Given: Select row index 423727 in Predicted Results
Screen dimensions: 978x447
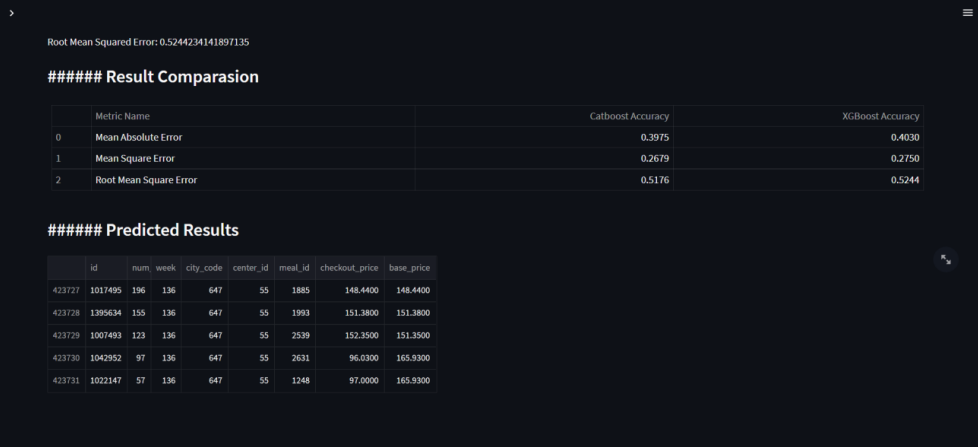Looking at the screenshot, I should [66, 290].
